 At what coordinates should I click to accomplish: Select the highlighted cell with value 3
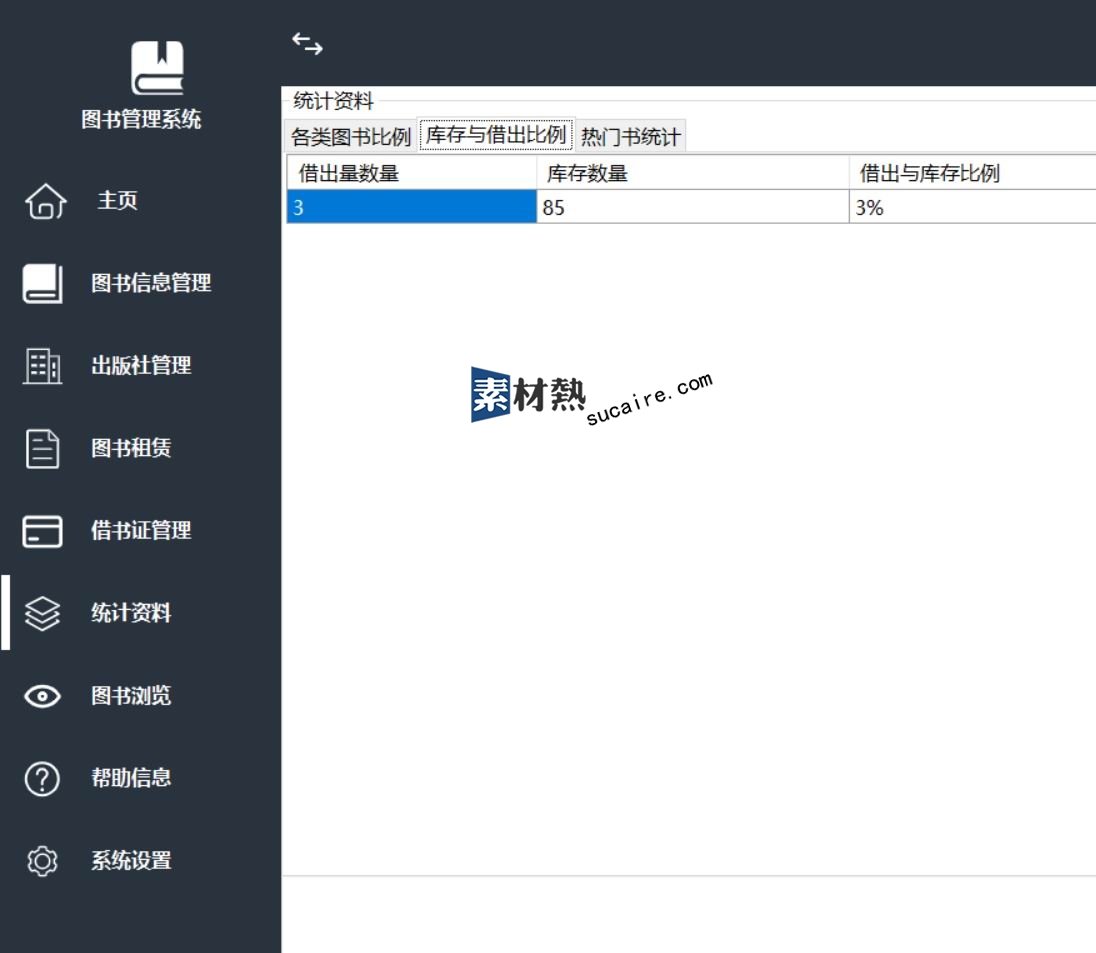pyautogui.click(x=412, y=207)
